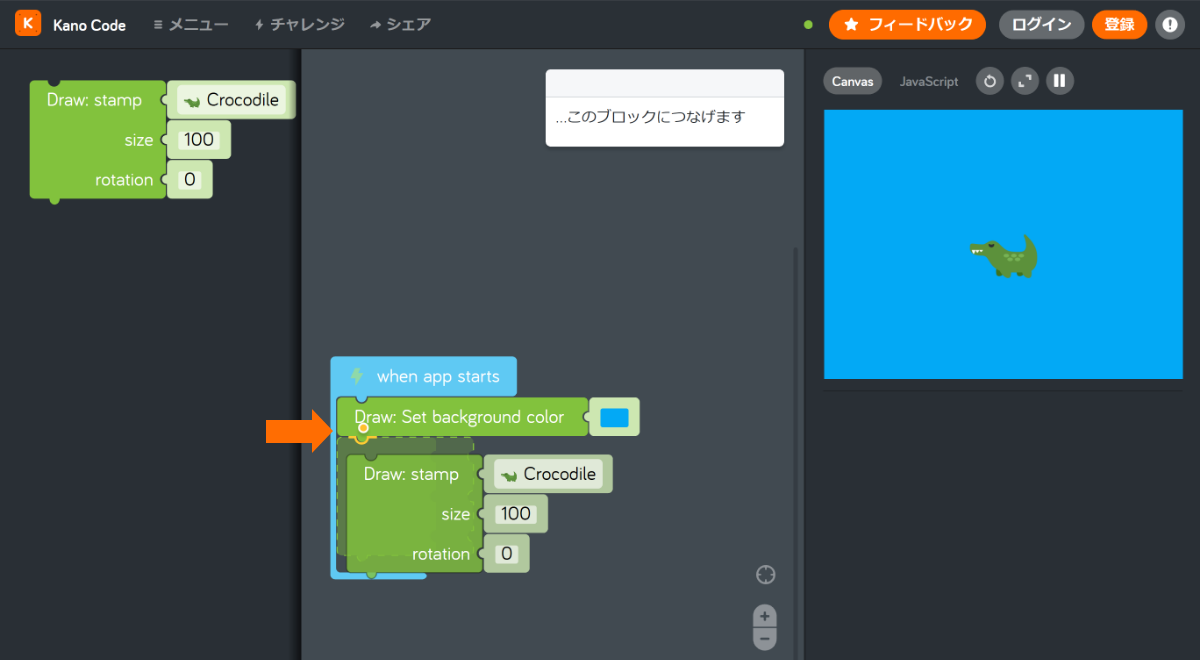1200x660 pixels.
Task: Click the alert exclamation icon in the top bar
Action: point(1170,24)
